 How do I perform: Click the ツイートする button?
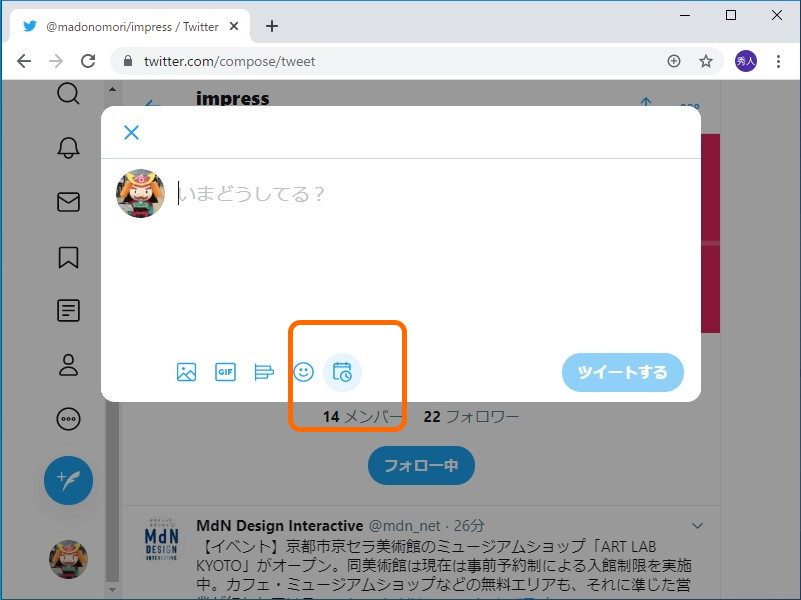(622, 372)
